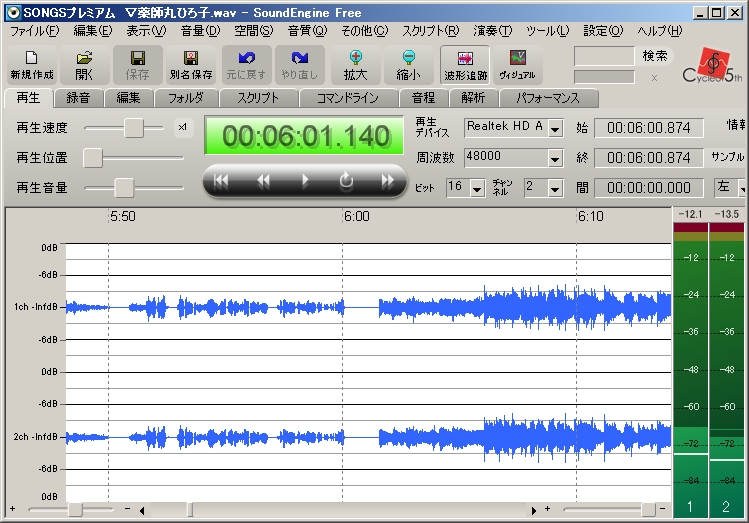Open the スクリプト(R) menu
The width and height of the screenshot is (749, 523).
[x=430, y=31]
